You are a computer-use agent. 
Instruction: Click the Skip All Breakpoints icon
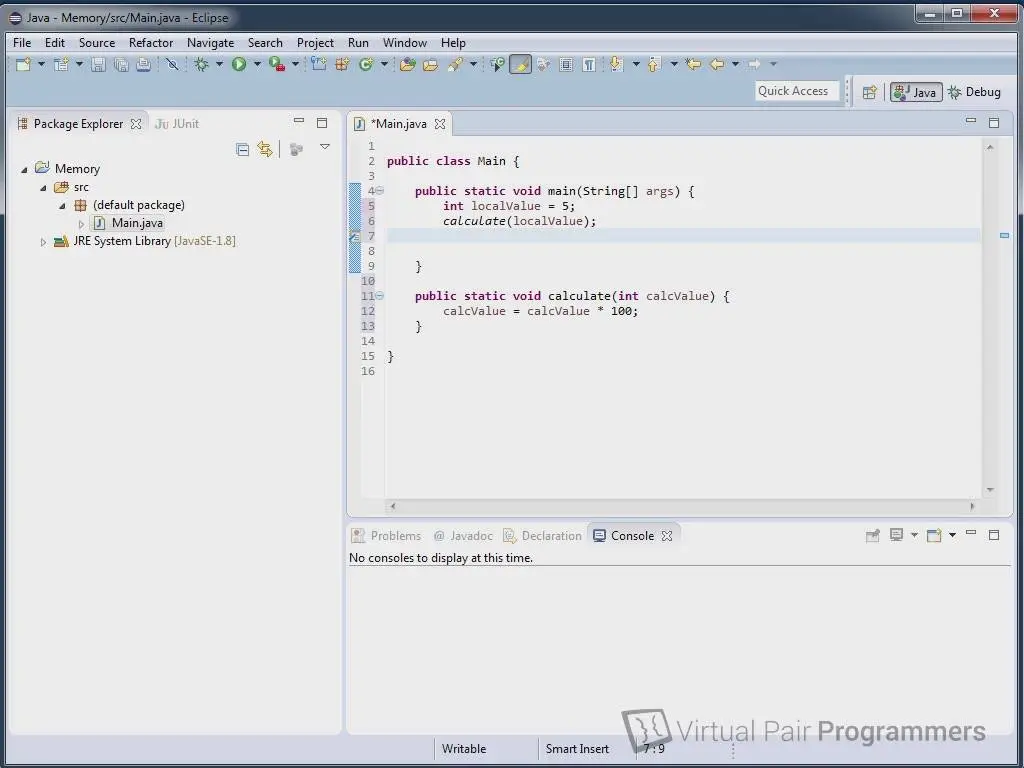[172, 64]
